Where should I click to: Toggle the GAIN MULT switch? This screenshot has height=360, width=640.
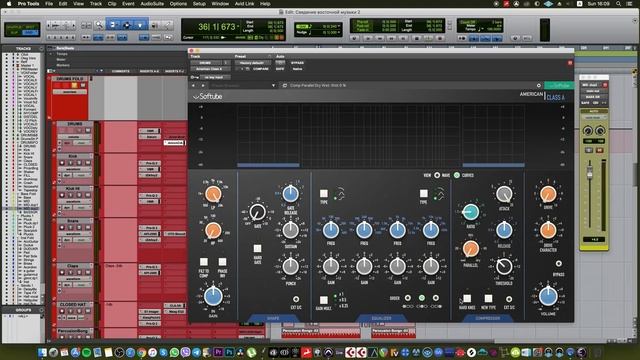pyautogui.click(x=324, y=300)
